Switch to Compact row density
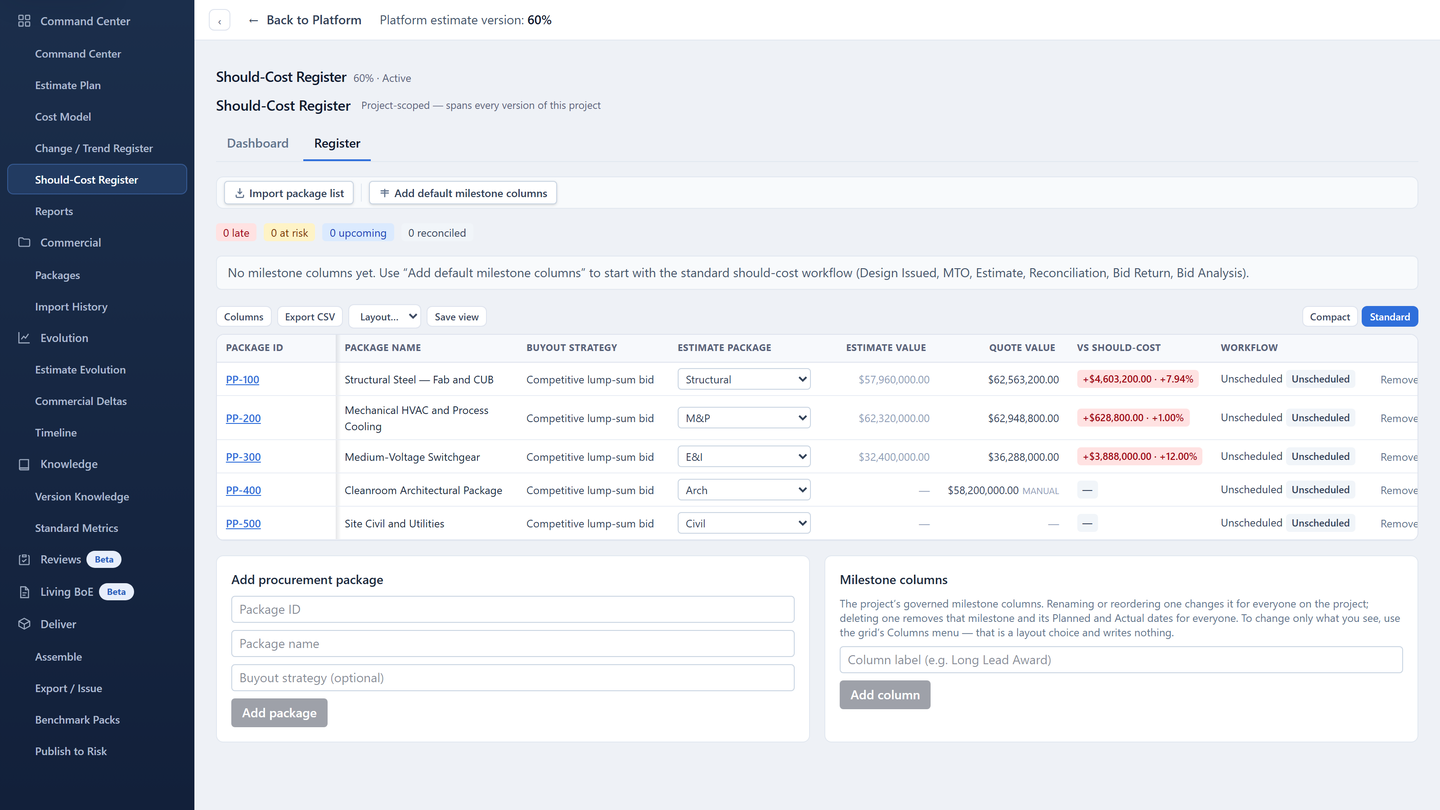1440x810 pixels. (x=1330, y=317)
